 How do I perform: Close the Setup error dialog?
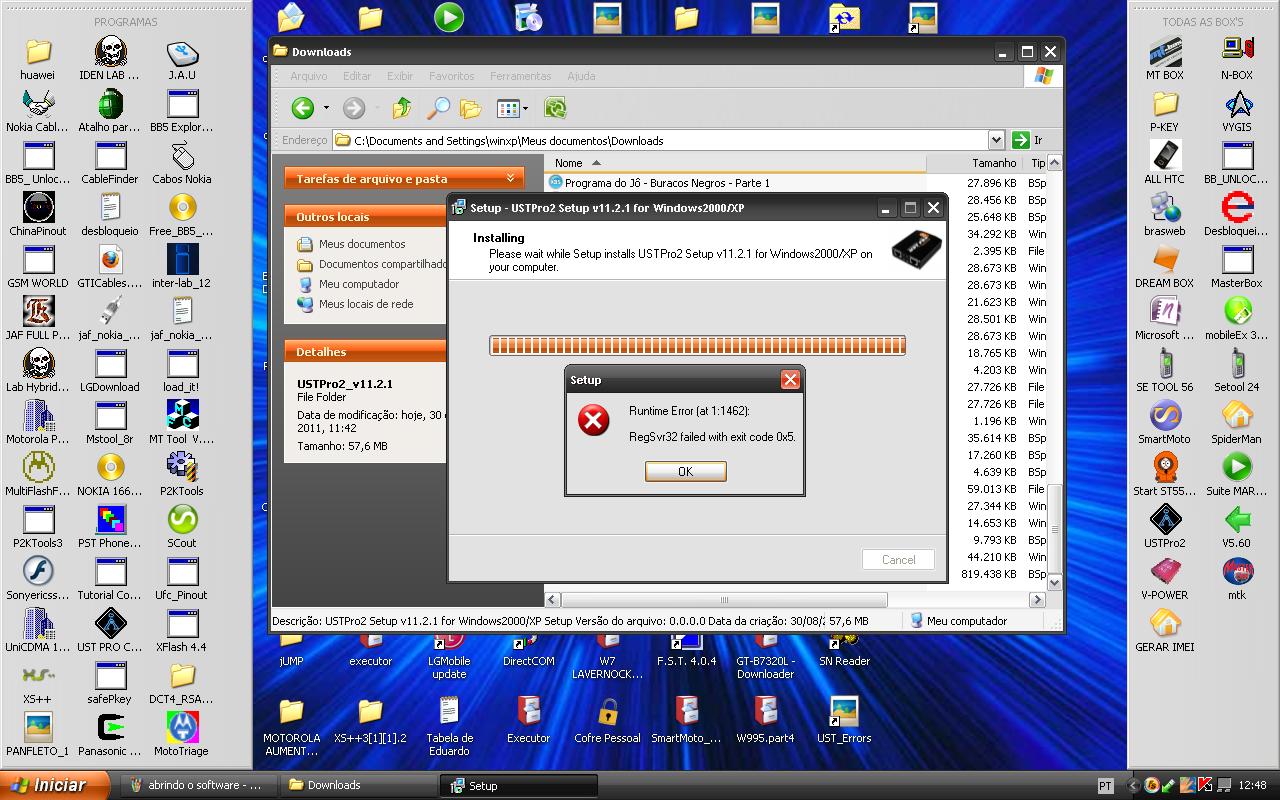click(x=790, y=380)
